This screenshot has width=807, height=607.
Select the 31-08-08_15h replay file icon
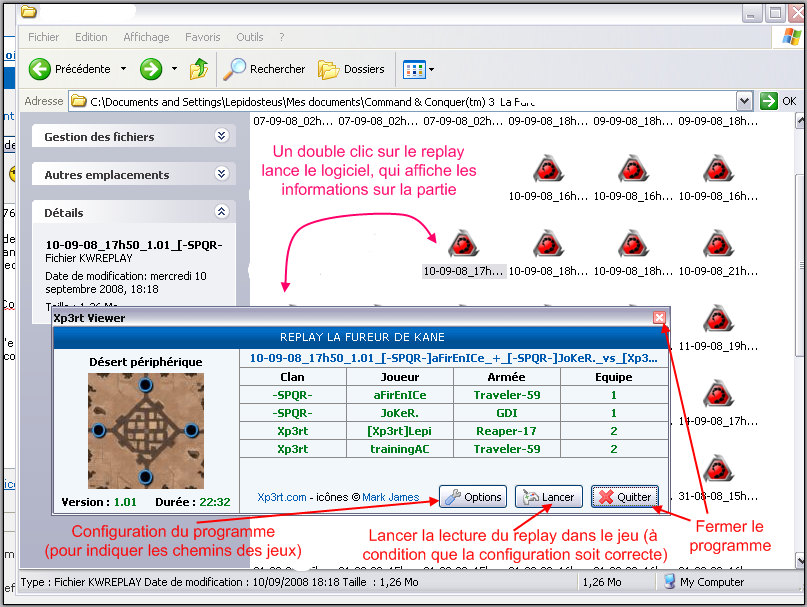click(718, 469)
